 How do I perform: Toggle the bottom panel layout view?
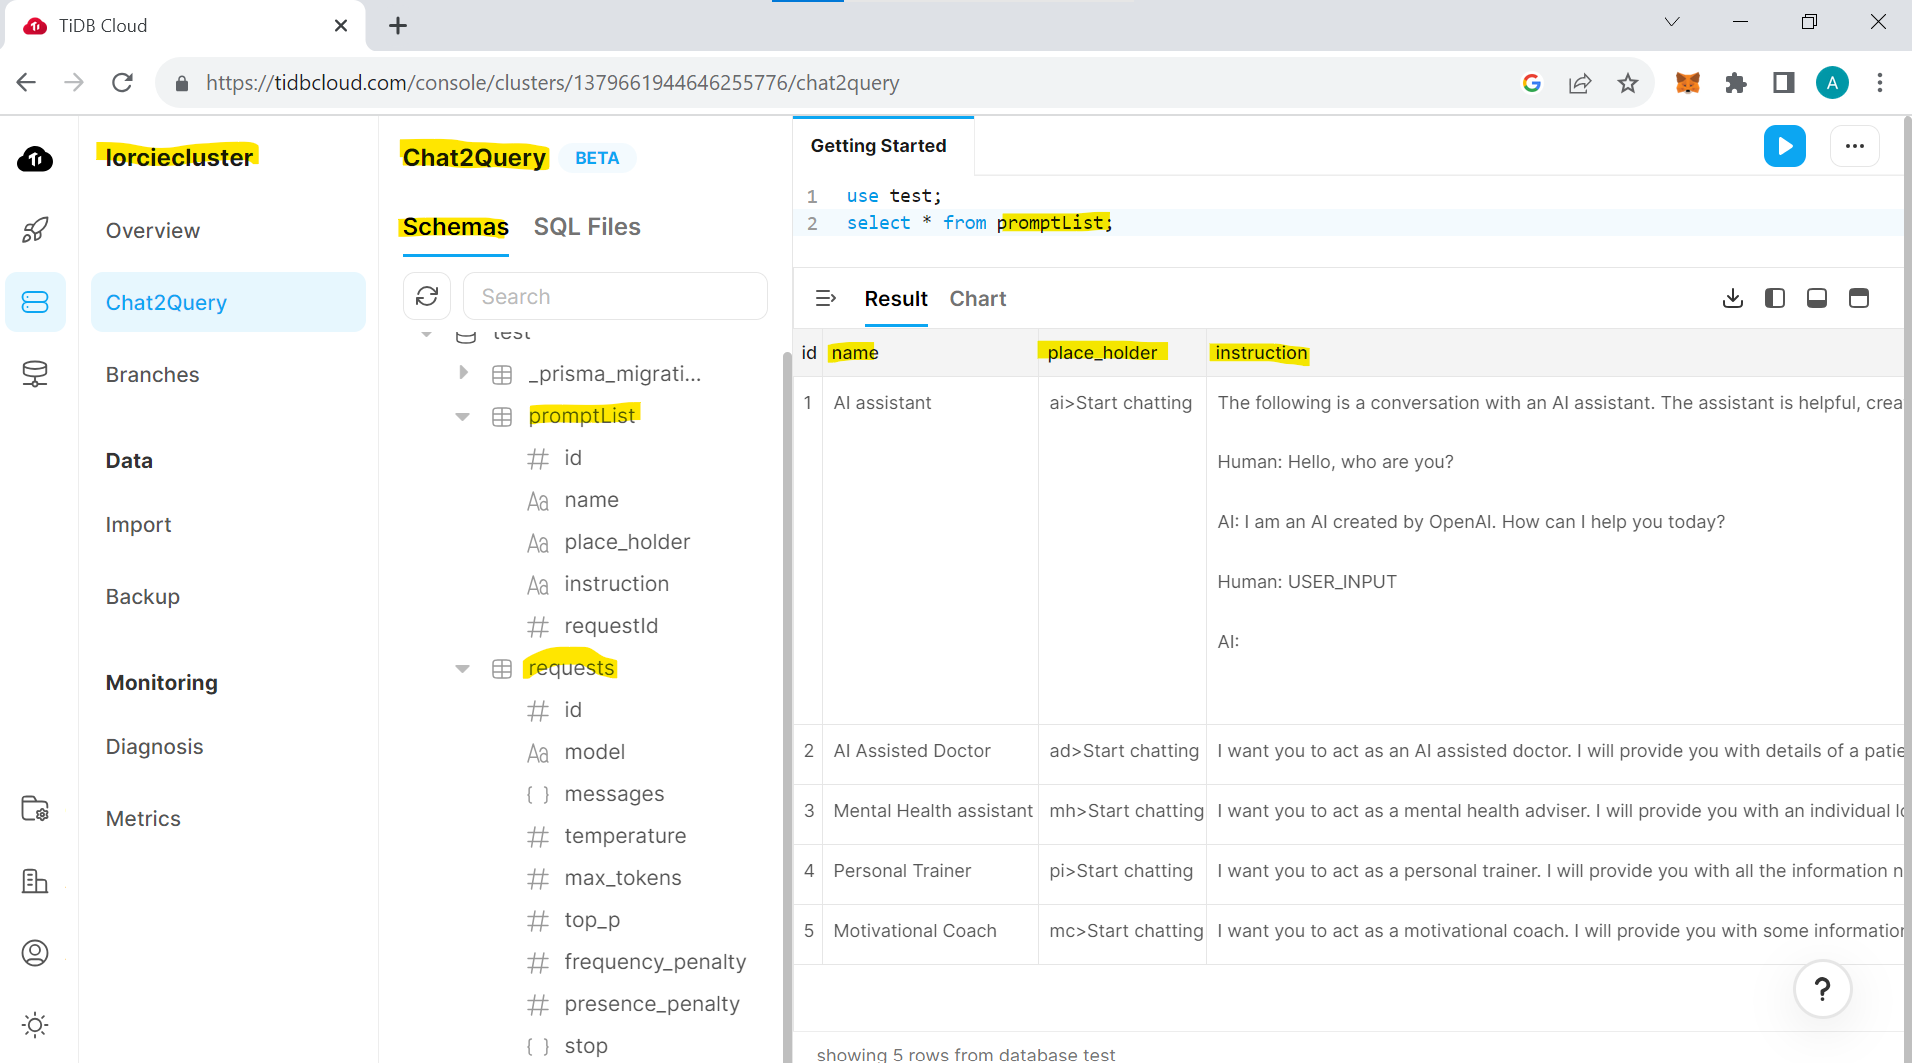tap(1816, 298)
